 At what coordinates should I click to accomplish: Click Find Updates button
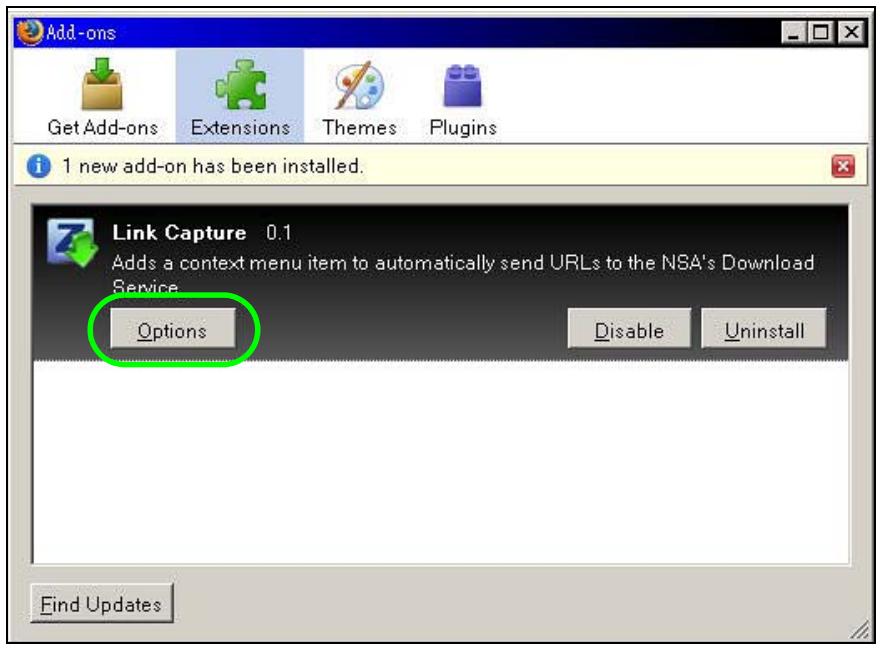point(102,604)
